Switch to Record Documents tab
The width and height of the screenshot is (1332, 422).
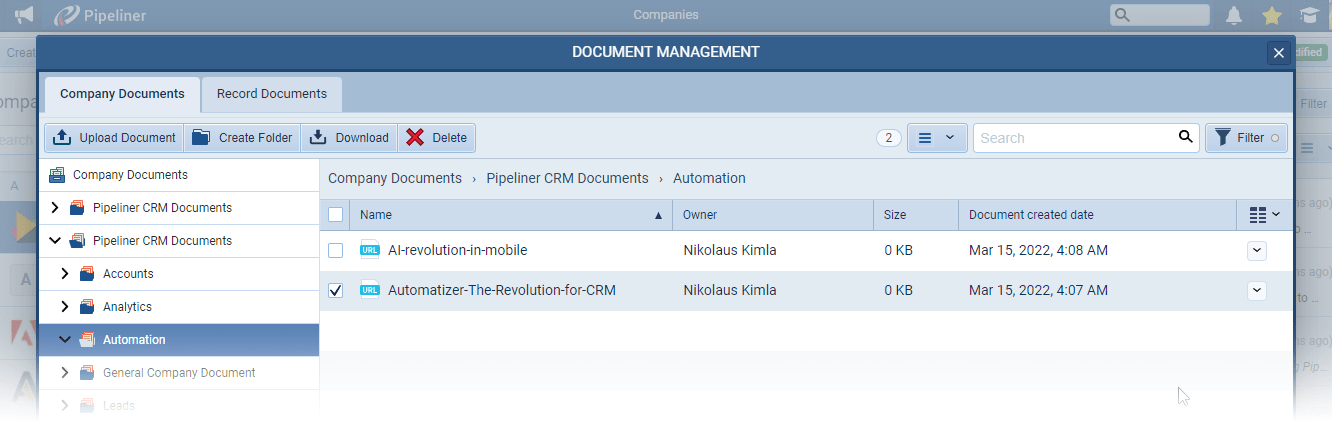click(272, 94)
